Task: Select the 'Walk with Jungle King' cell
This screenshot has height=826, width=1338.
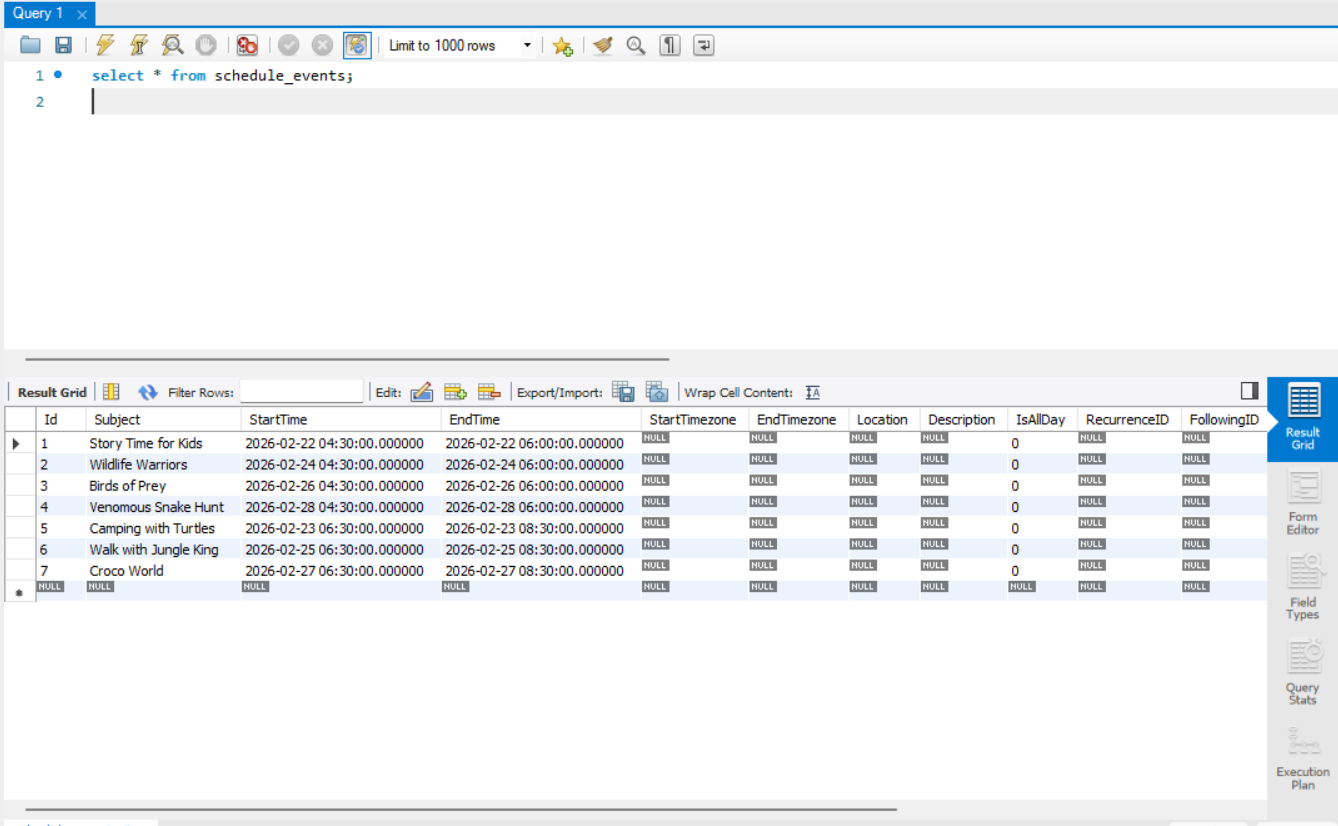Action: tap(163, 549)
